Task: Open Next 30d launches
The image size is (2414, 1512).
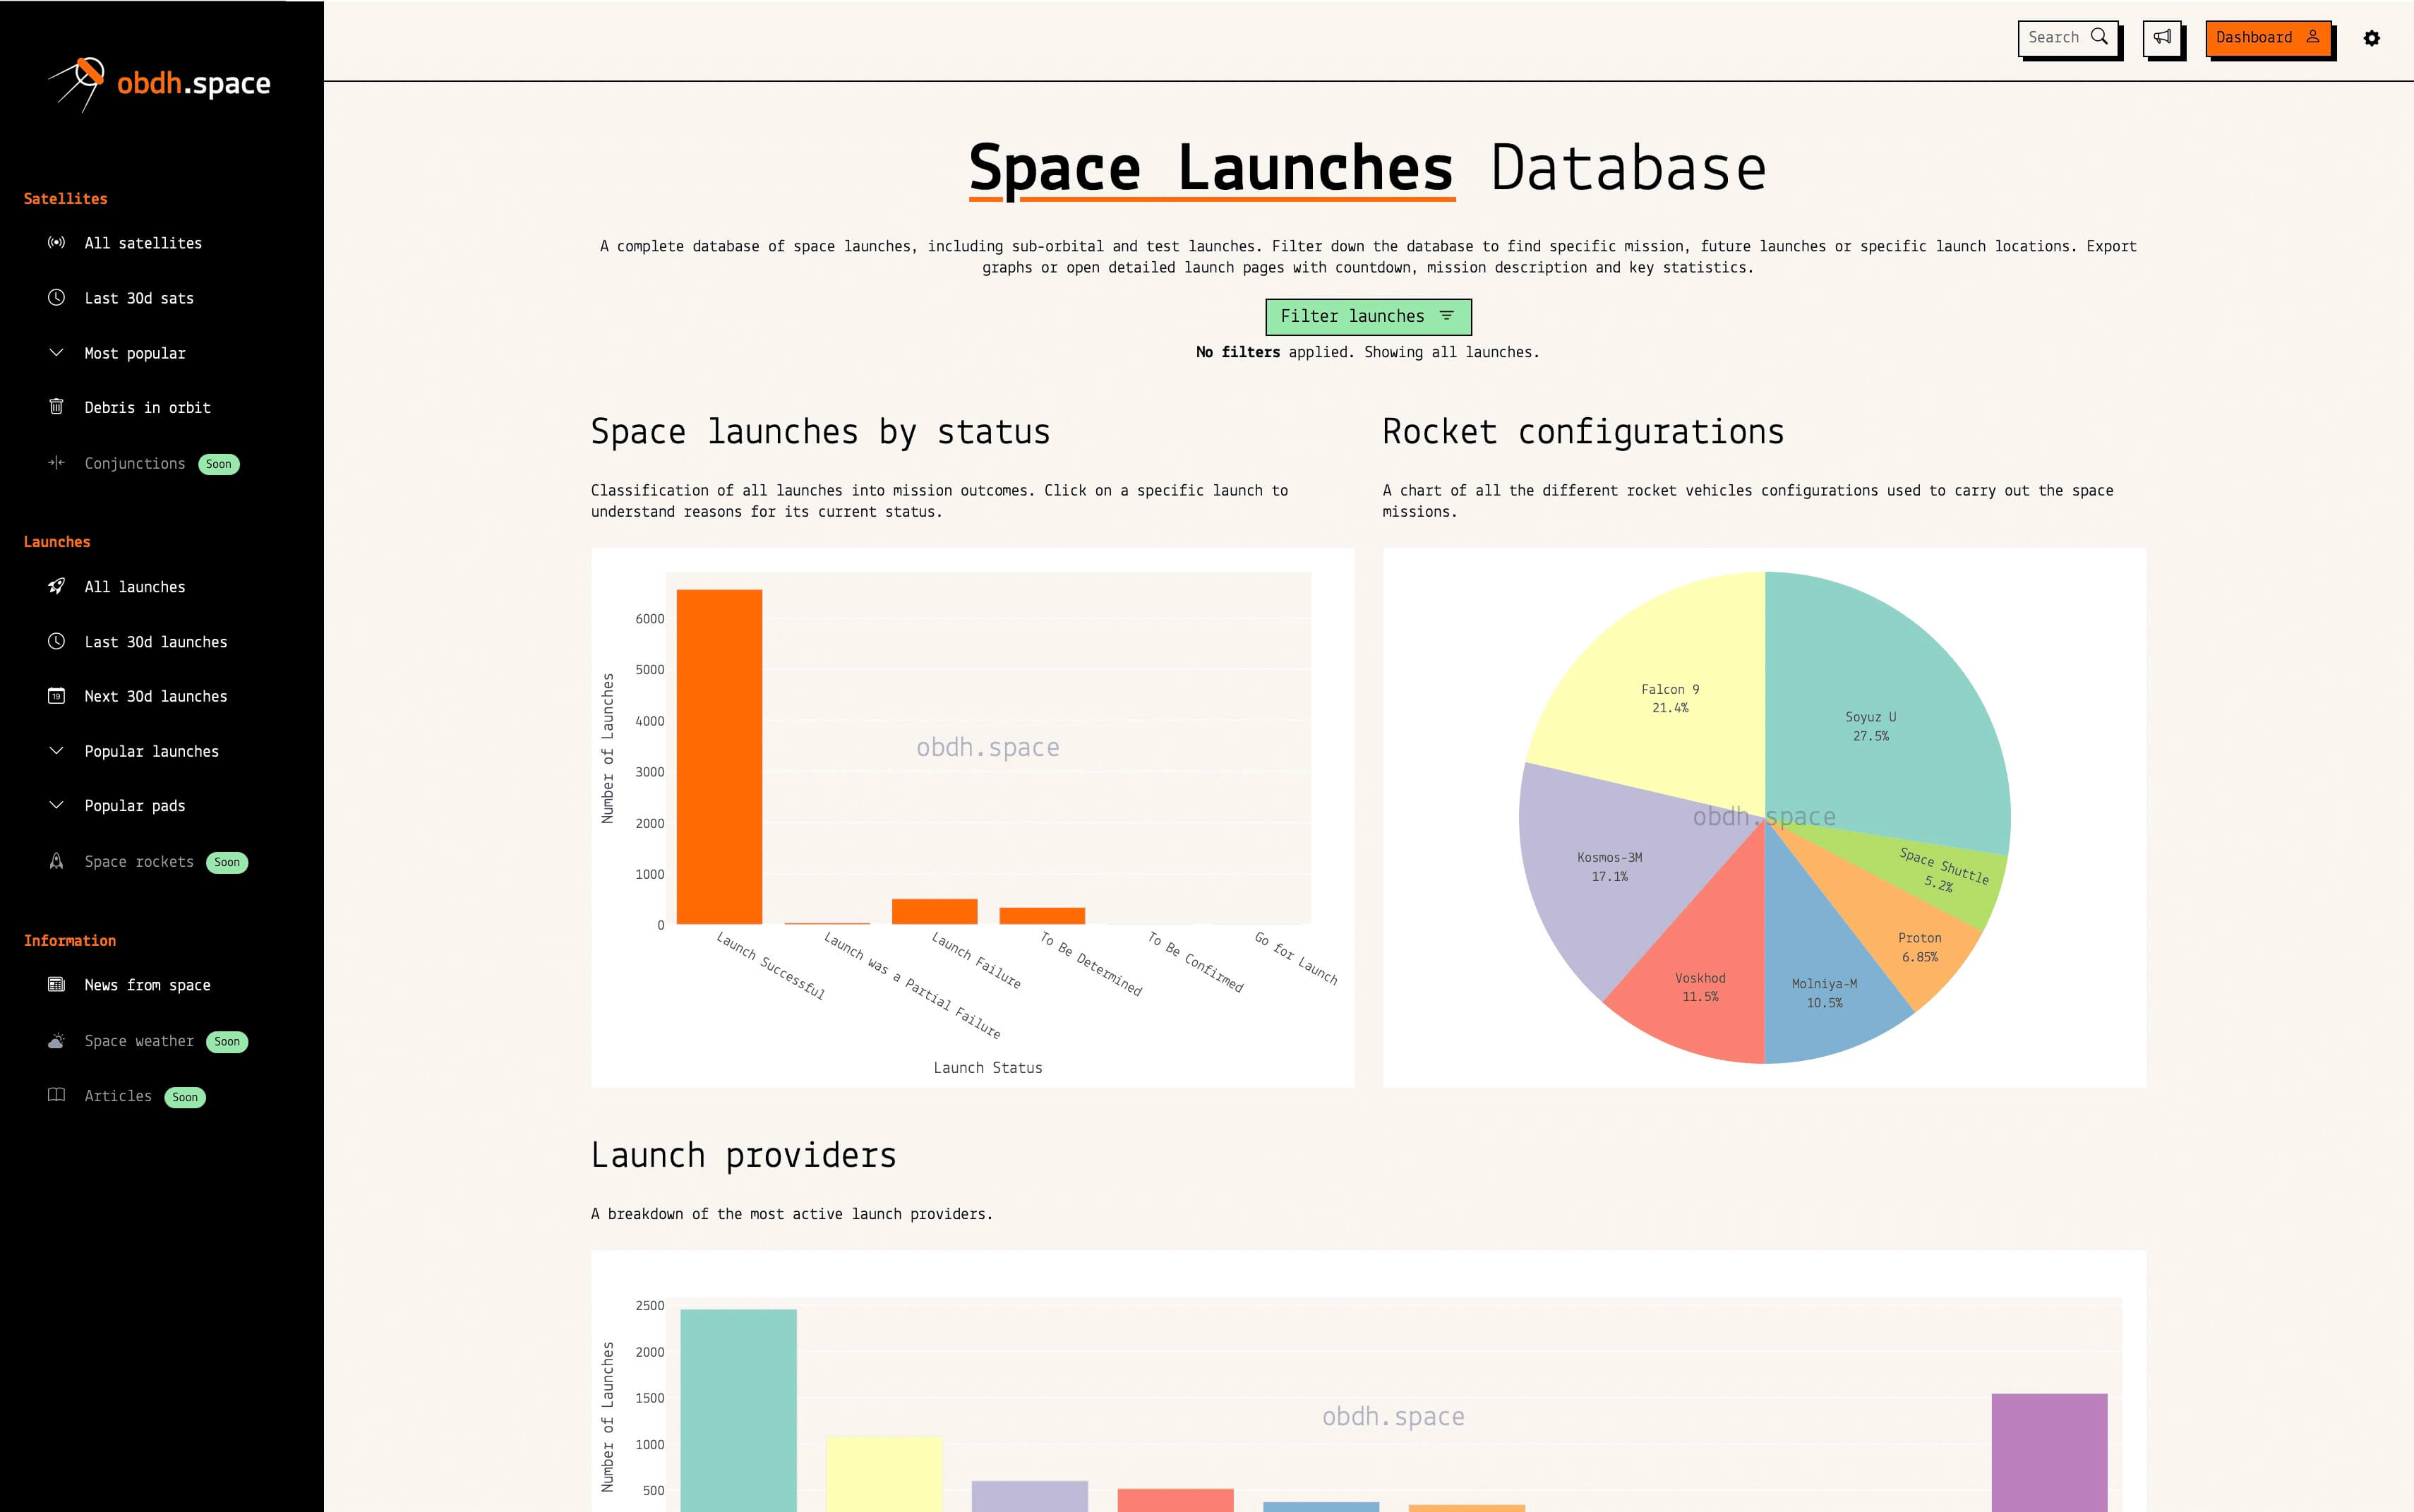Action: pos(156,696)
